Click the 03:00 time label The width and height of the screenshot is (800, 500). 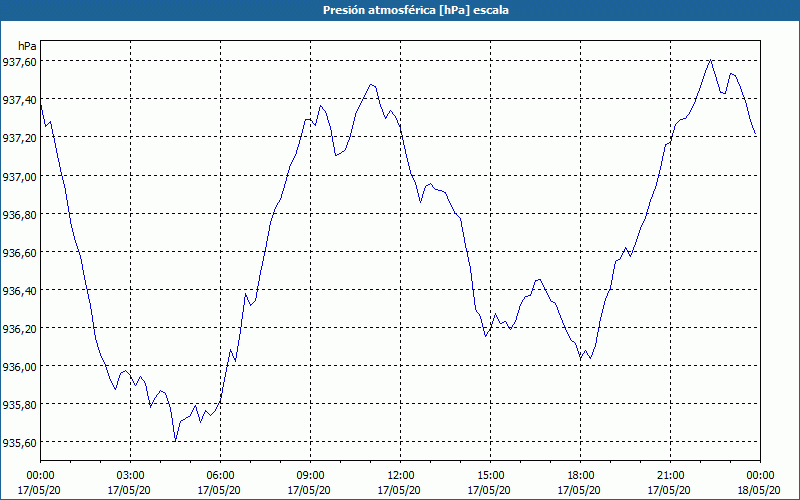pyautogui.click(x=130, y=476)
